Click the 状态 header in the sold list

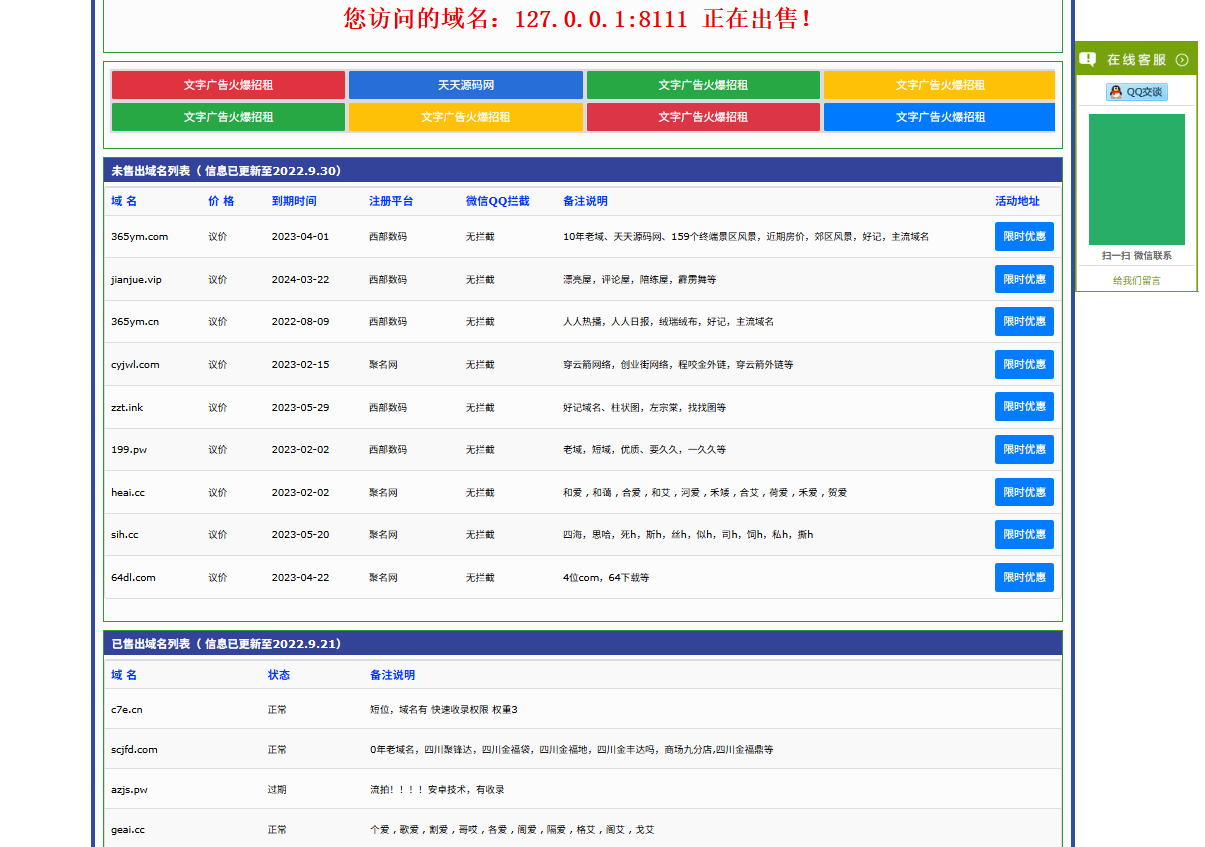click(x=278, y=675)
